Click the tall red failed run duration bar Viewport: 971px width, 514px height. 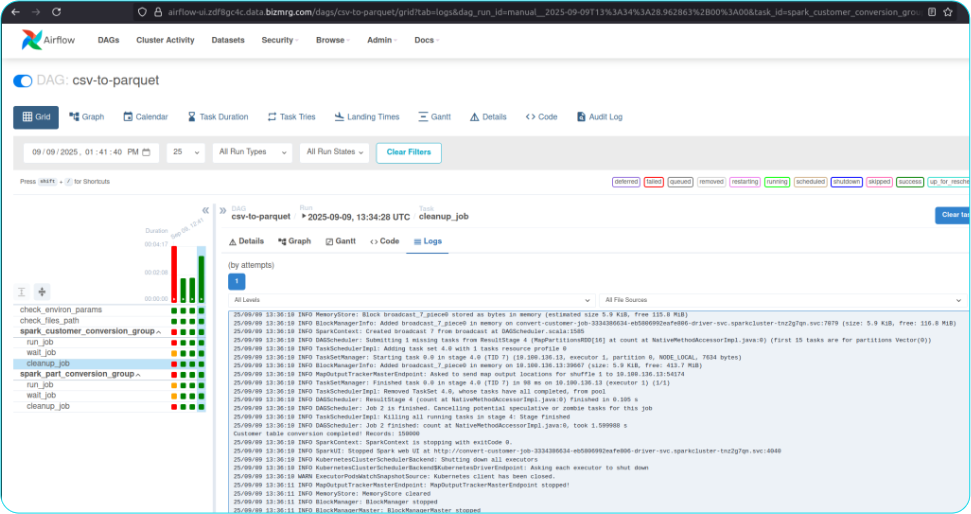click(x=174, y=274)
